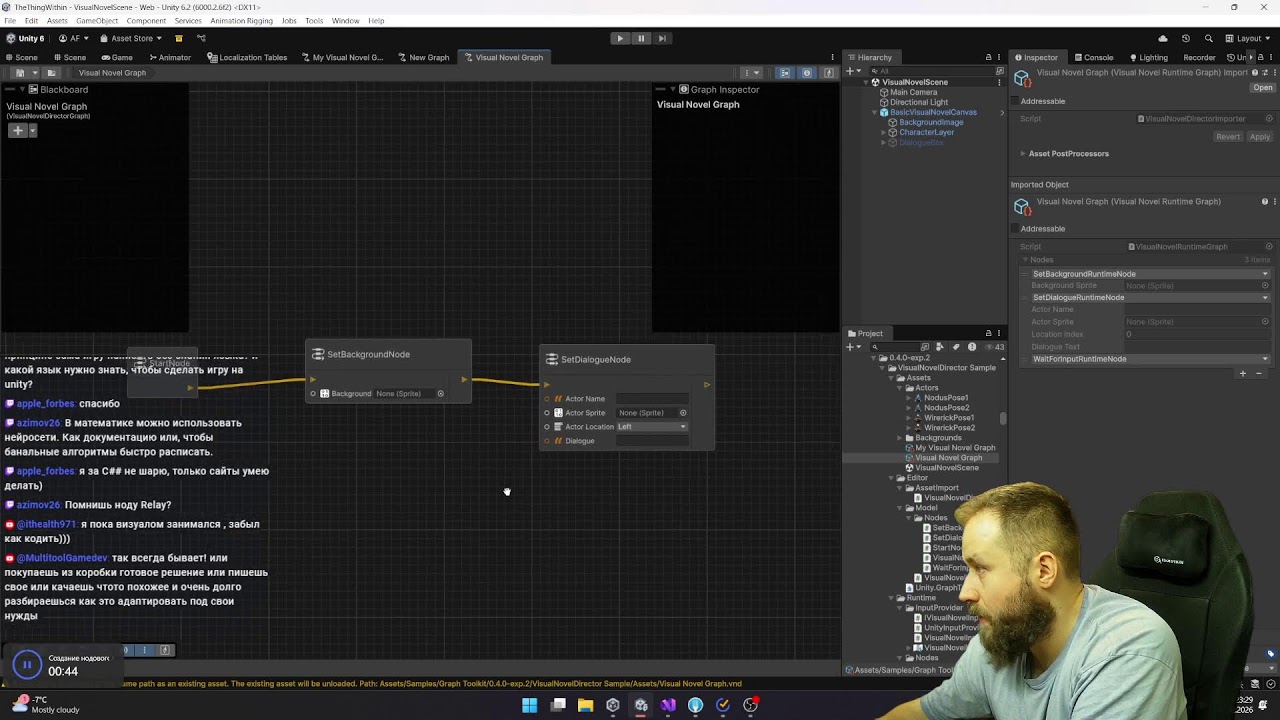Open Unity cloud services icon
The image size is (1280, 720).
(x=1162, y=38)
